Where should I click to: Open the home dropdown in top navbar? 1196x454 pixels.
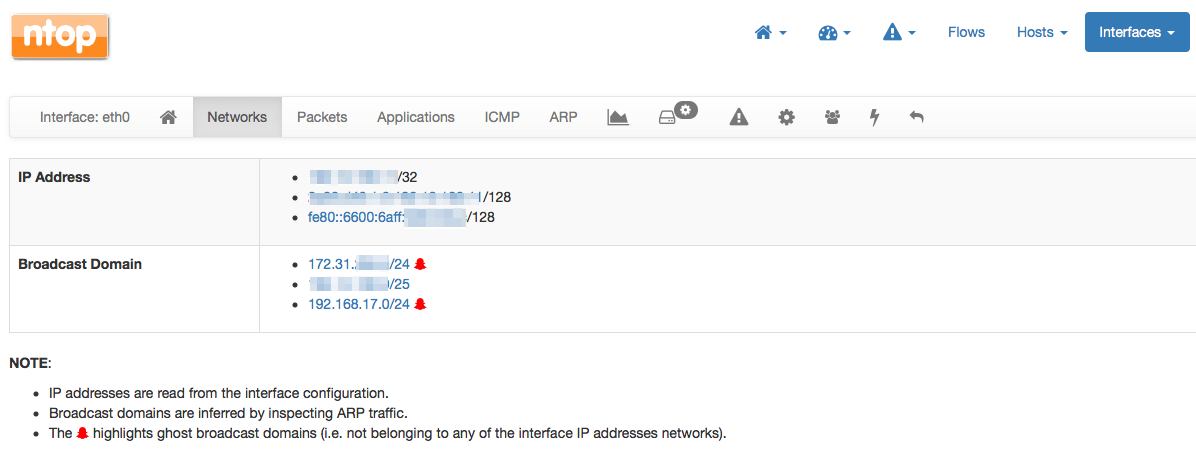click(770, 32)
